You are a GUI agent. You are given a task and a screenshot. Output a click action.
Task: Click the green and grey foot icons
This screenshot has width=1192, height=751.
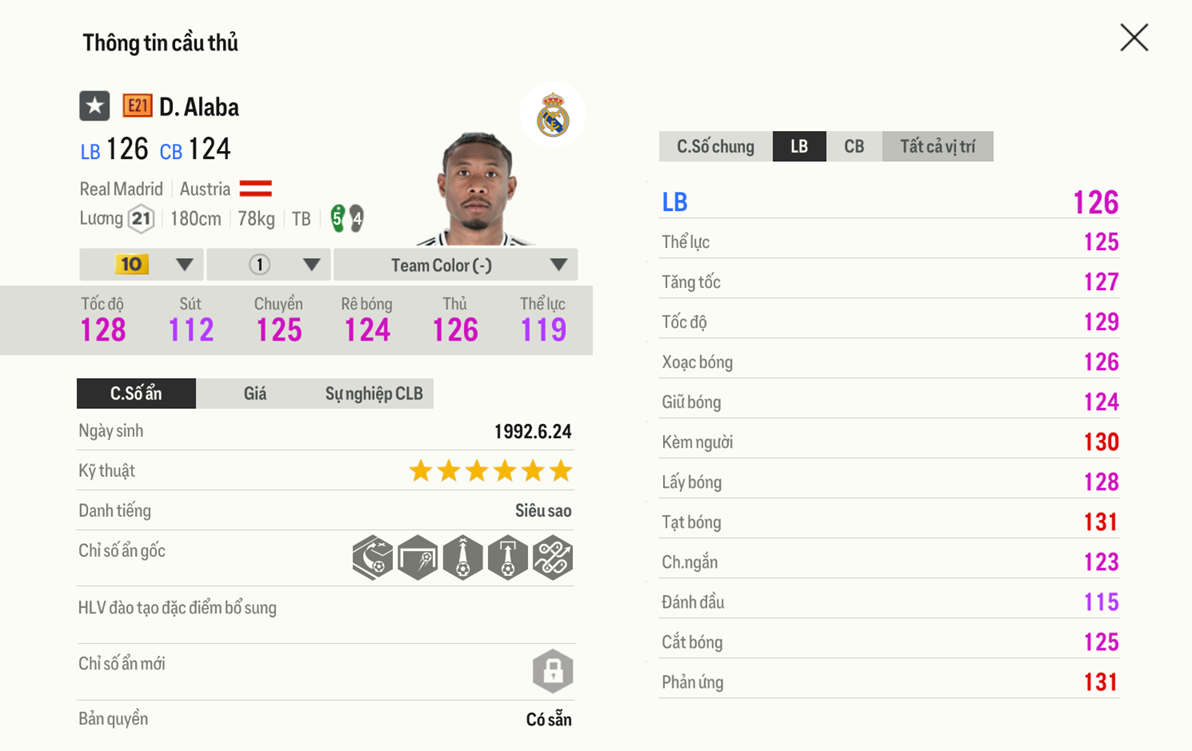(347, 218)
